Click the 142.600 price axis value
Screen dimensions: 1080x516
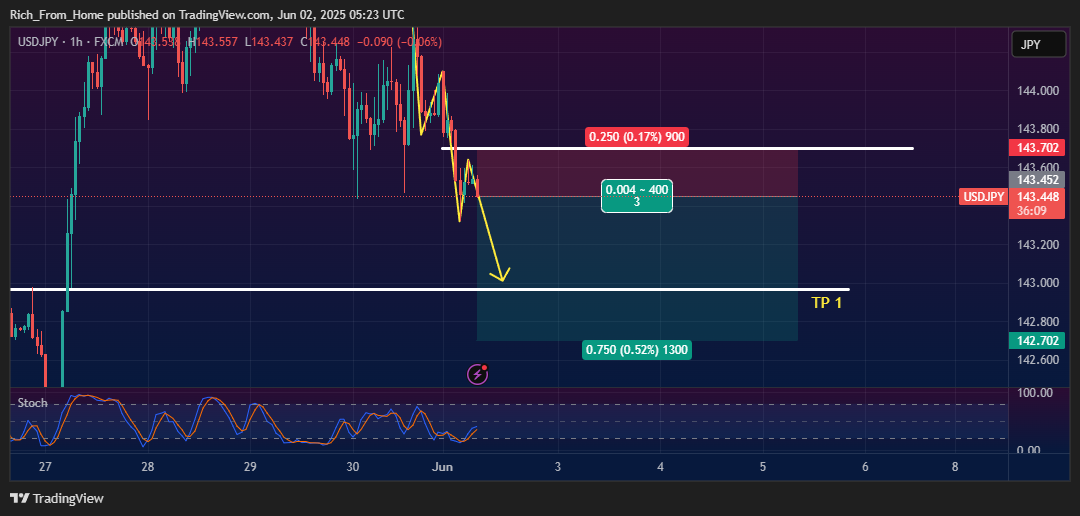(1037, 360)
